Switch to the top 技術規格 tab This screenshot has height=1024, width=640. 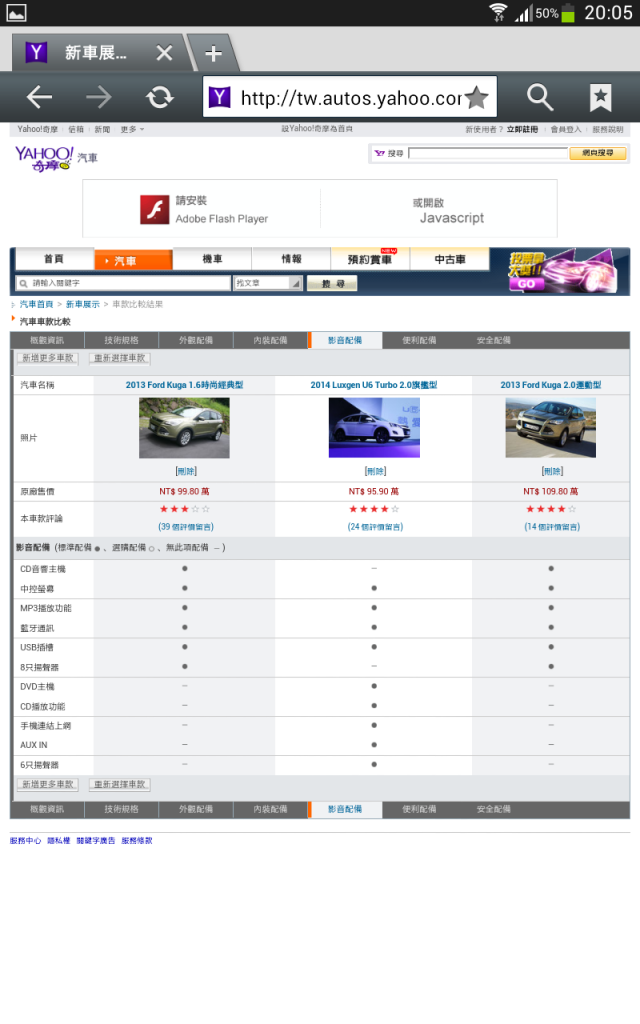coord(121,340)
